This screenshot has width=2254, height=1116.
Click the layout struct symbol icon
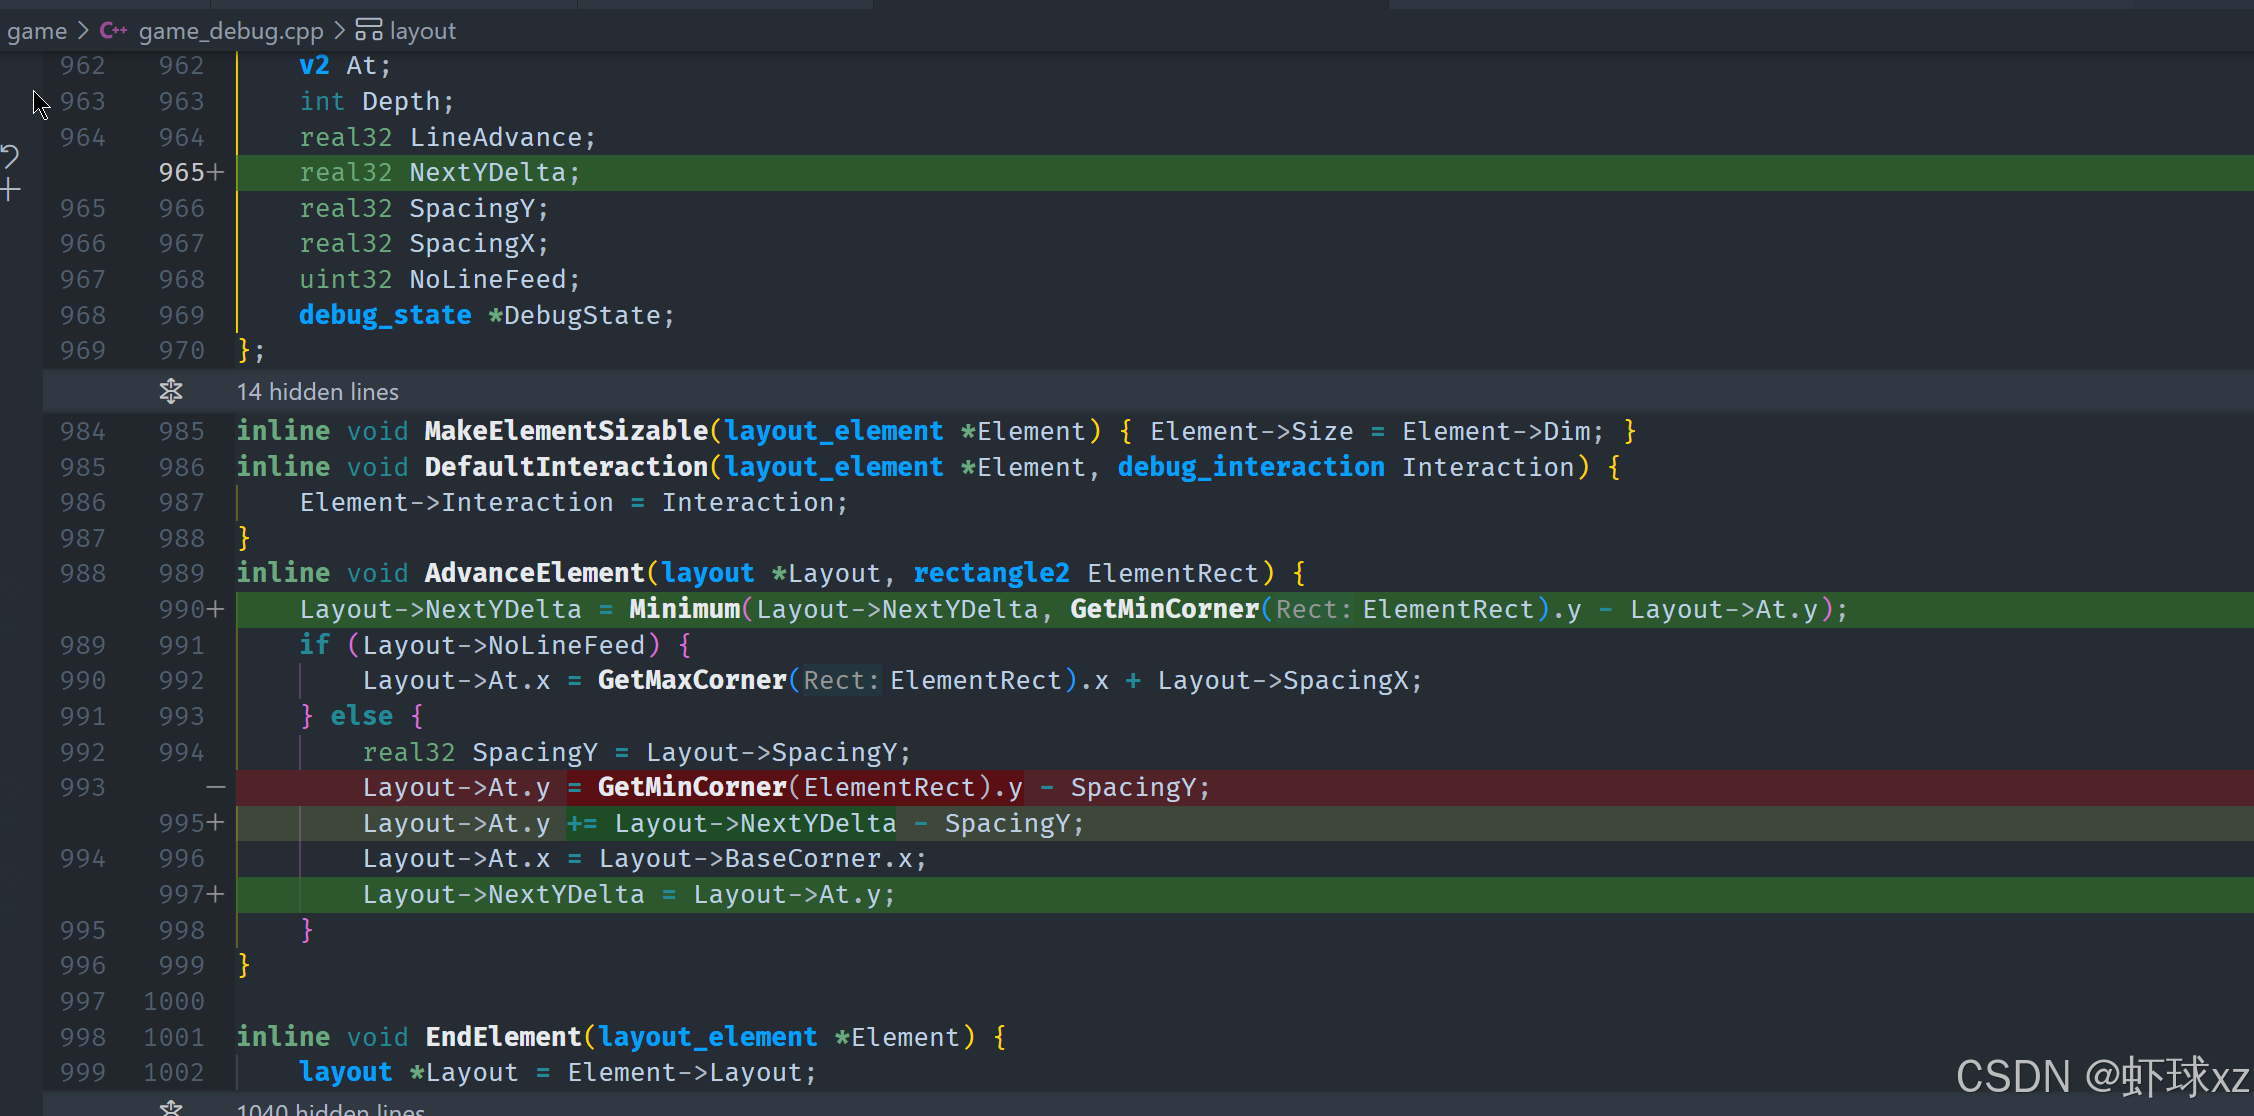coord(368,31)
